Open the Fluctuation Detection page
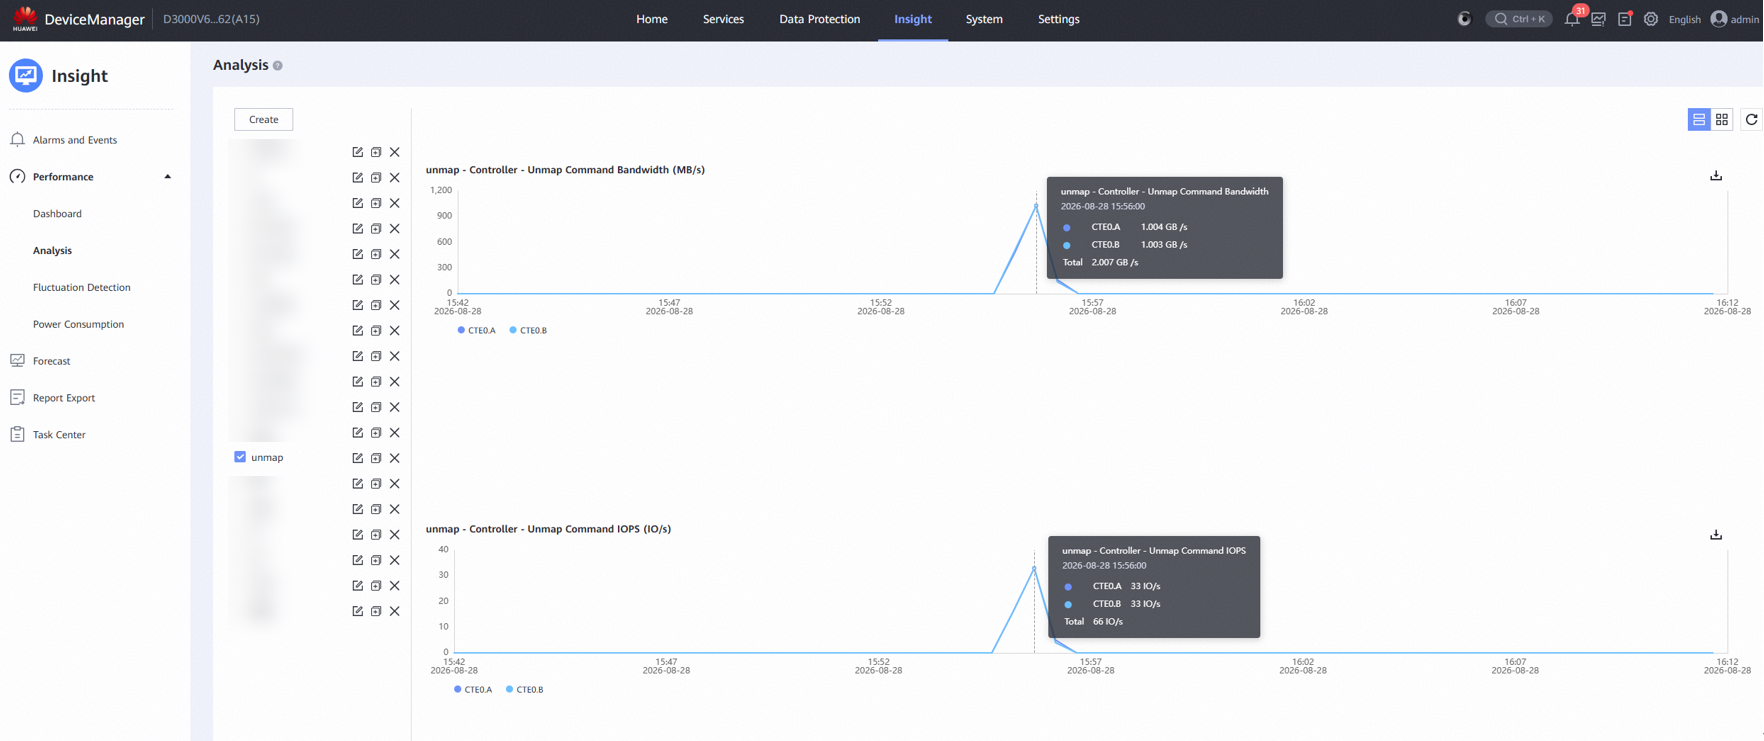 click(x=82, y=287)
